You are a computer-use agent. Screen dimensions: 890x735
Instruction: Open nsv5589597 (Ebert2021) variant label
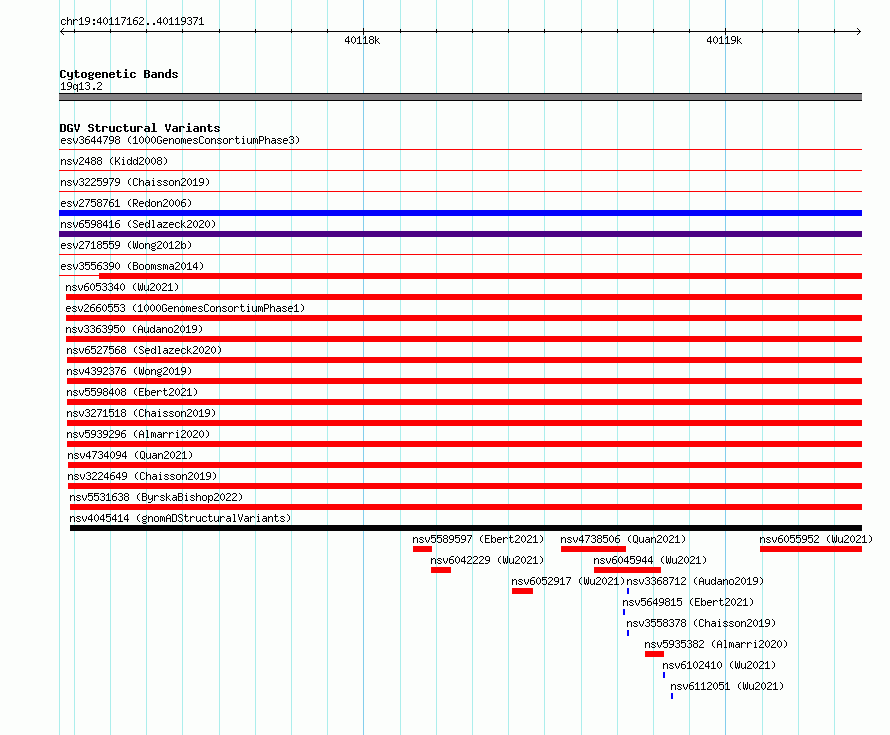pos(478,539)
